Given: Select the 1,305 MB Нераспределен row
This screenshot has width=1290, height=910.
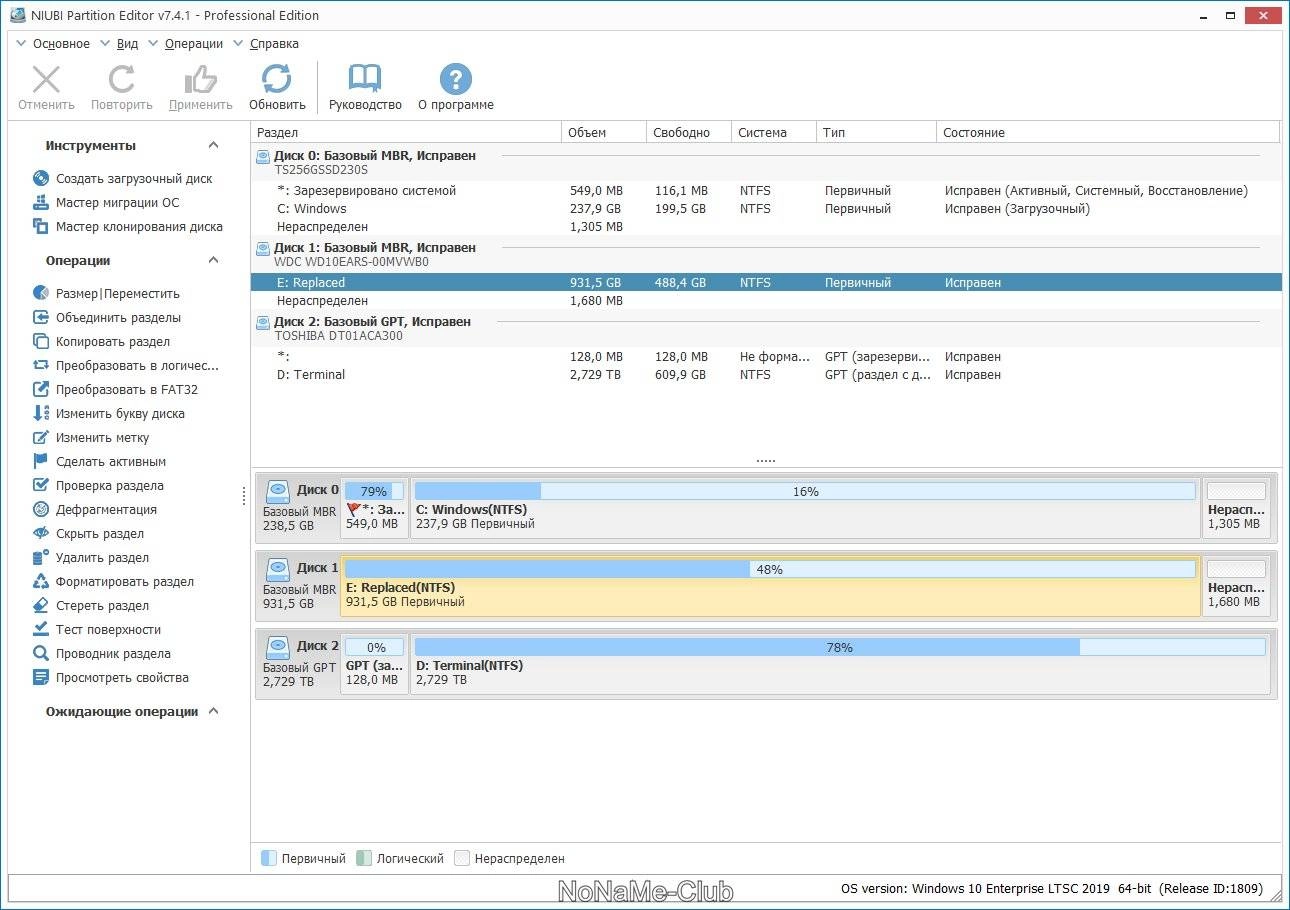Looking at the screenshot, I should tap(765, 227).
